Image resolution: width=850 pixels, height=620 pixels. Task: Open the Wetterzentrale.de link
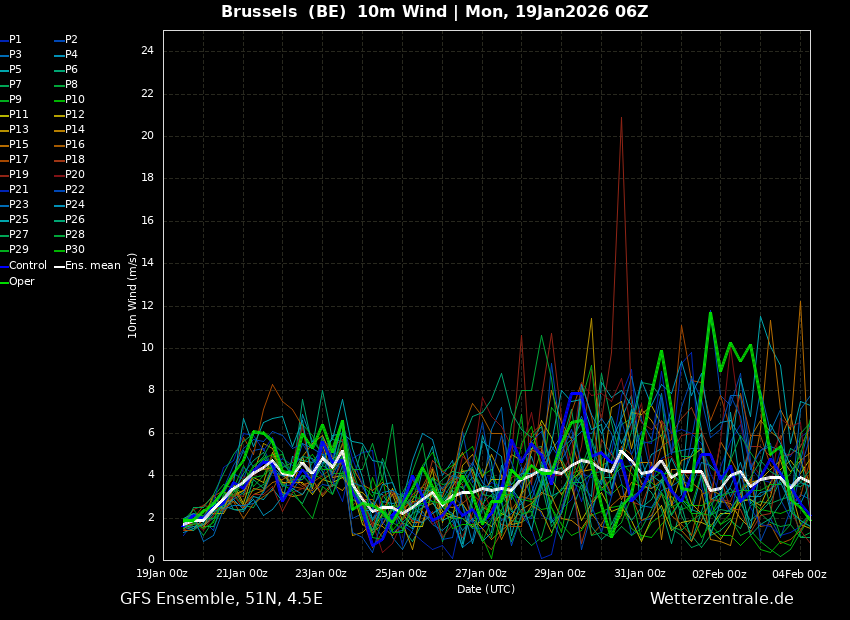(721, 599)
